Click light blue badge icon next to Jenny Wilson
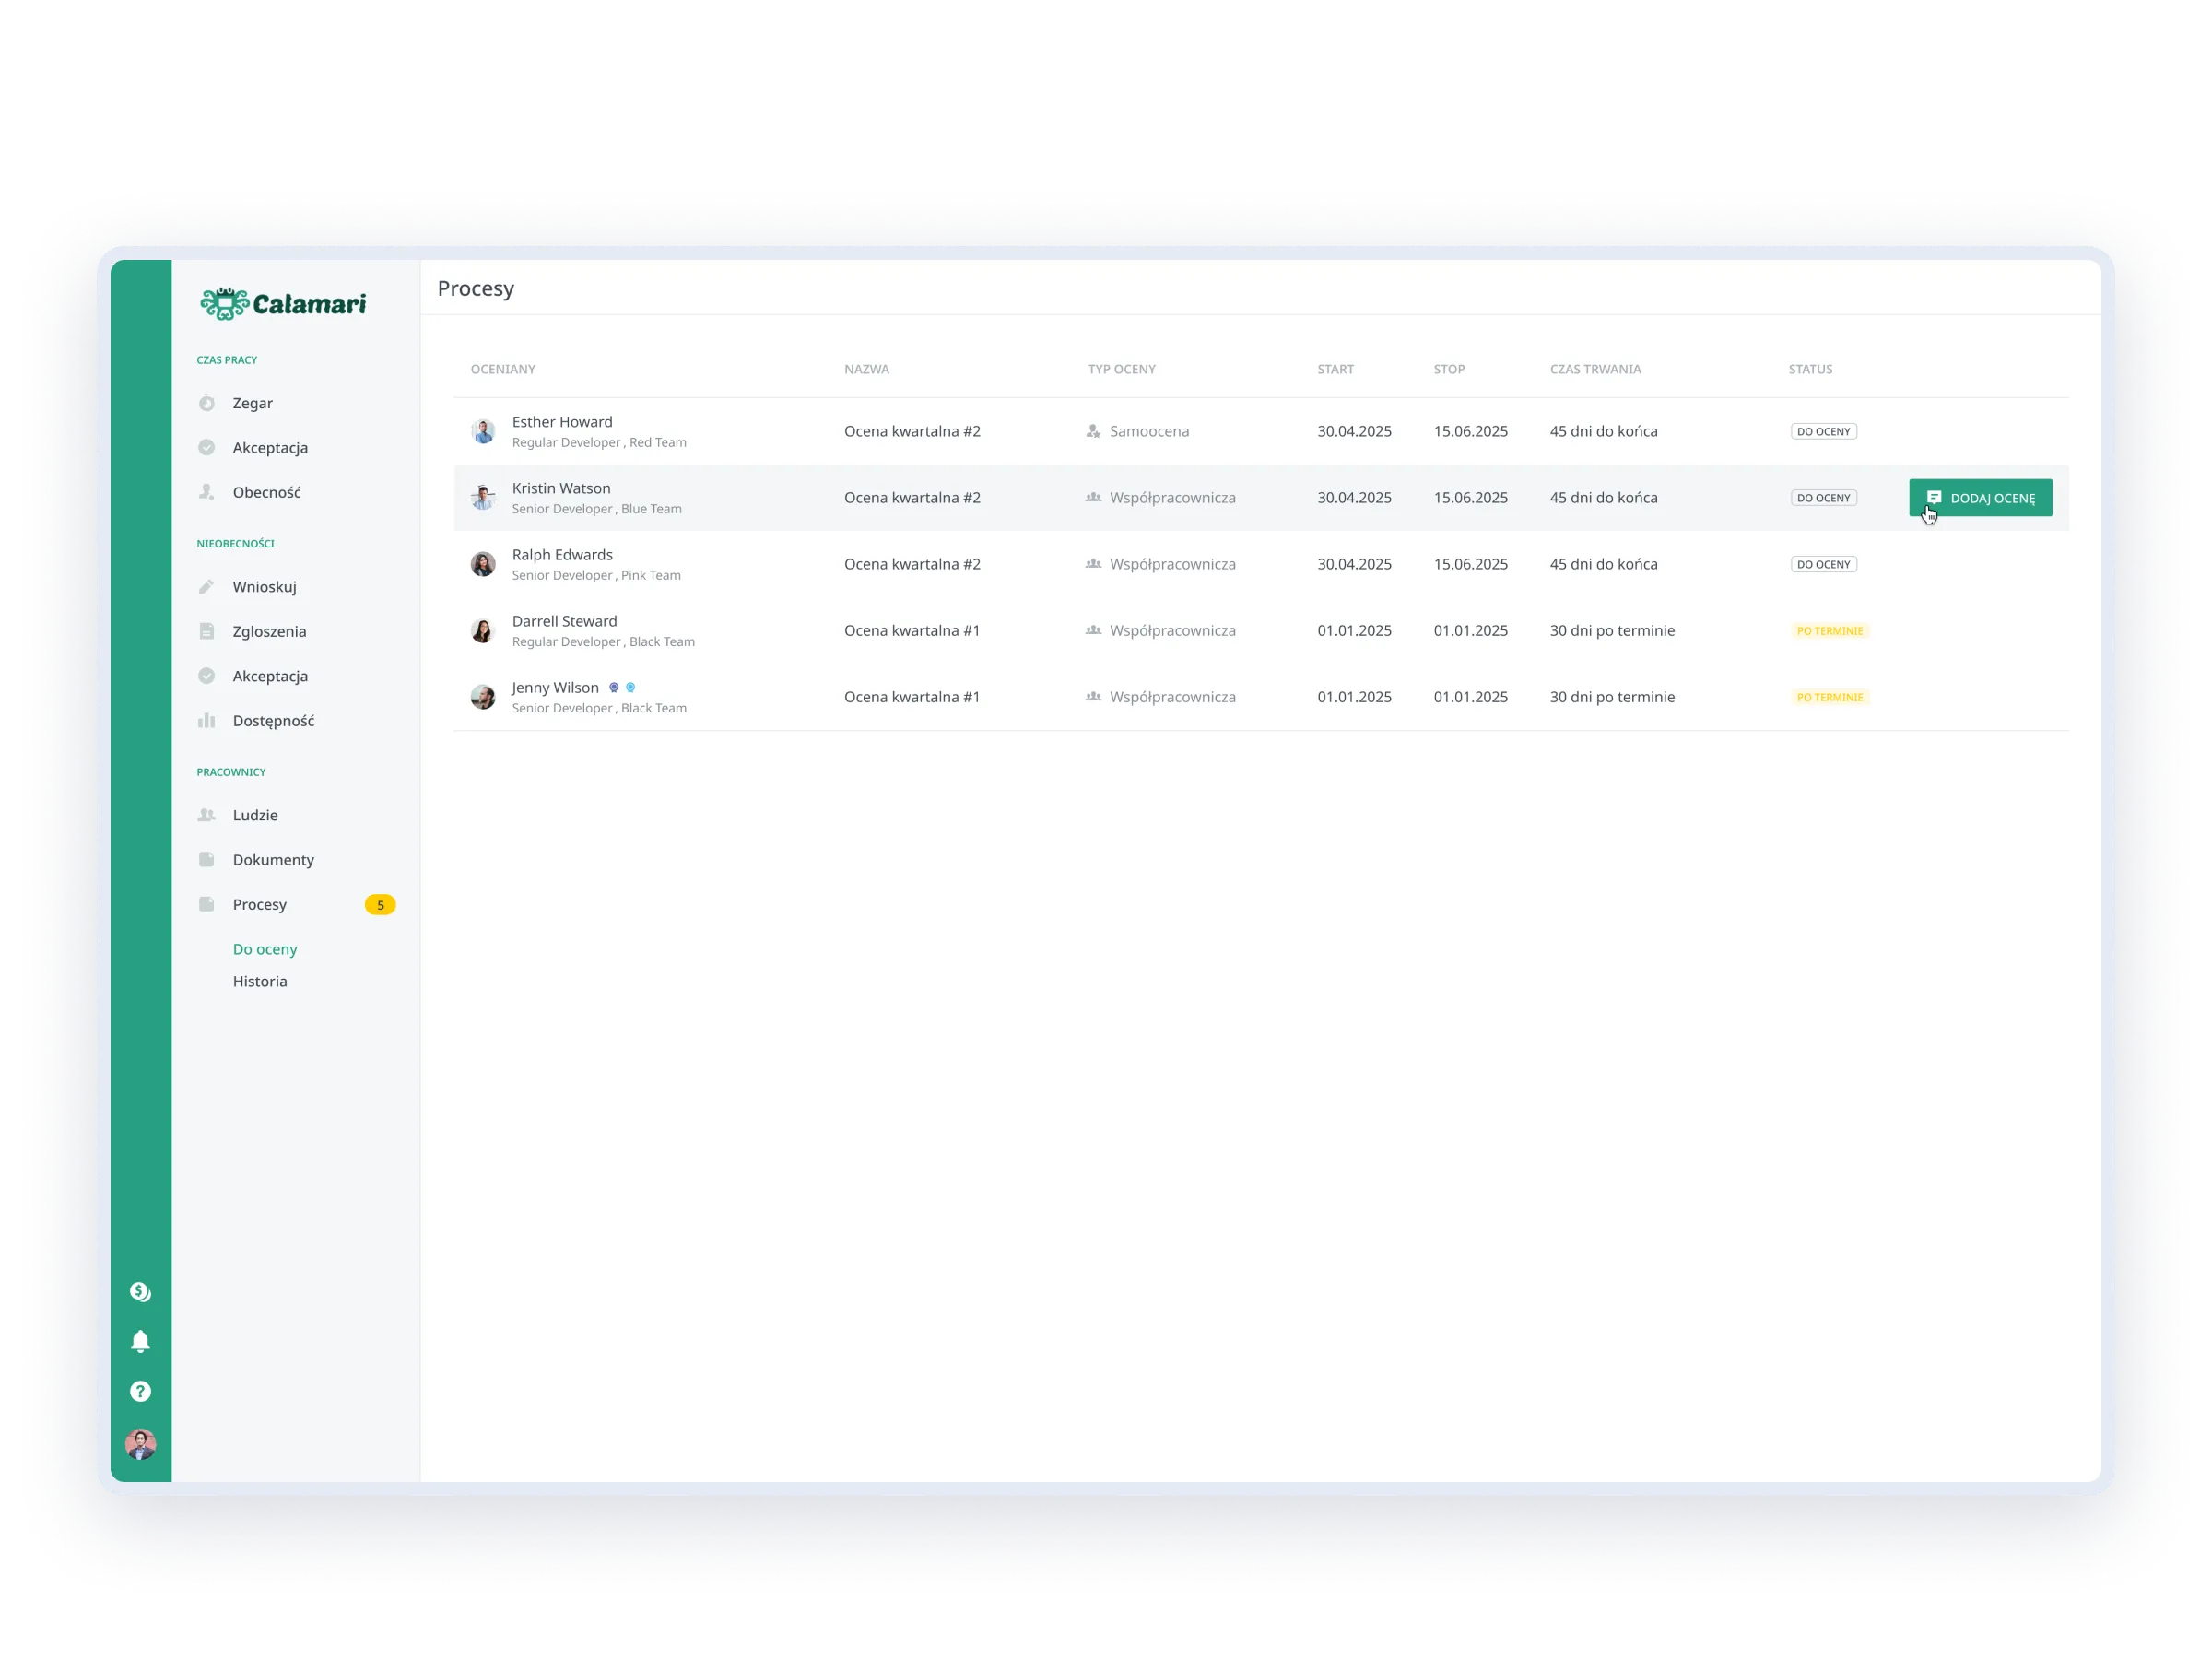This screenshot has height=1659, width=2212. (x=630, y=687)
